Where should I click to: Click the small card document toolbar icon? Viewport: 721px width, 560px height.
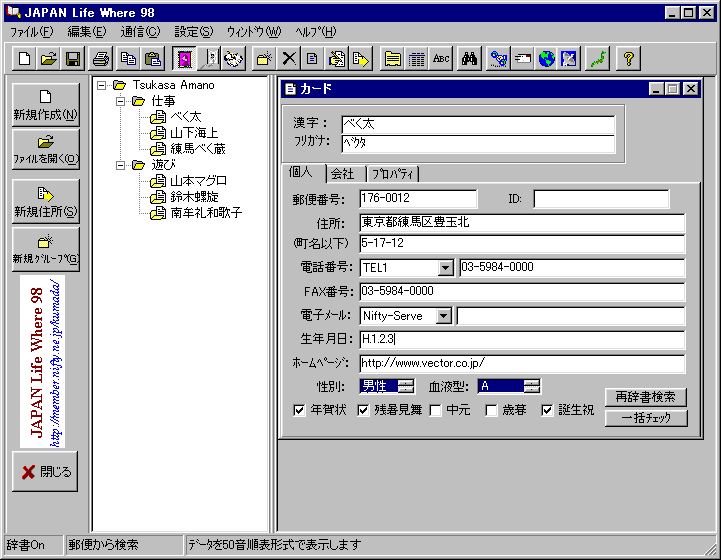312,59
